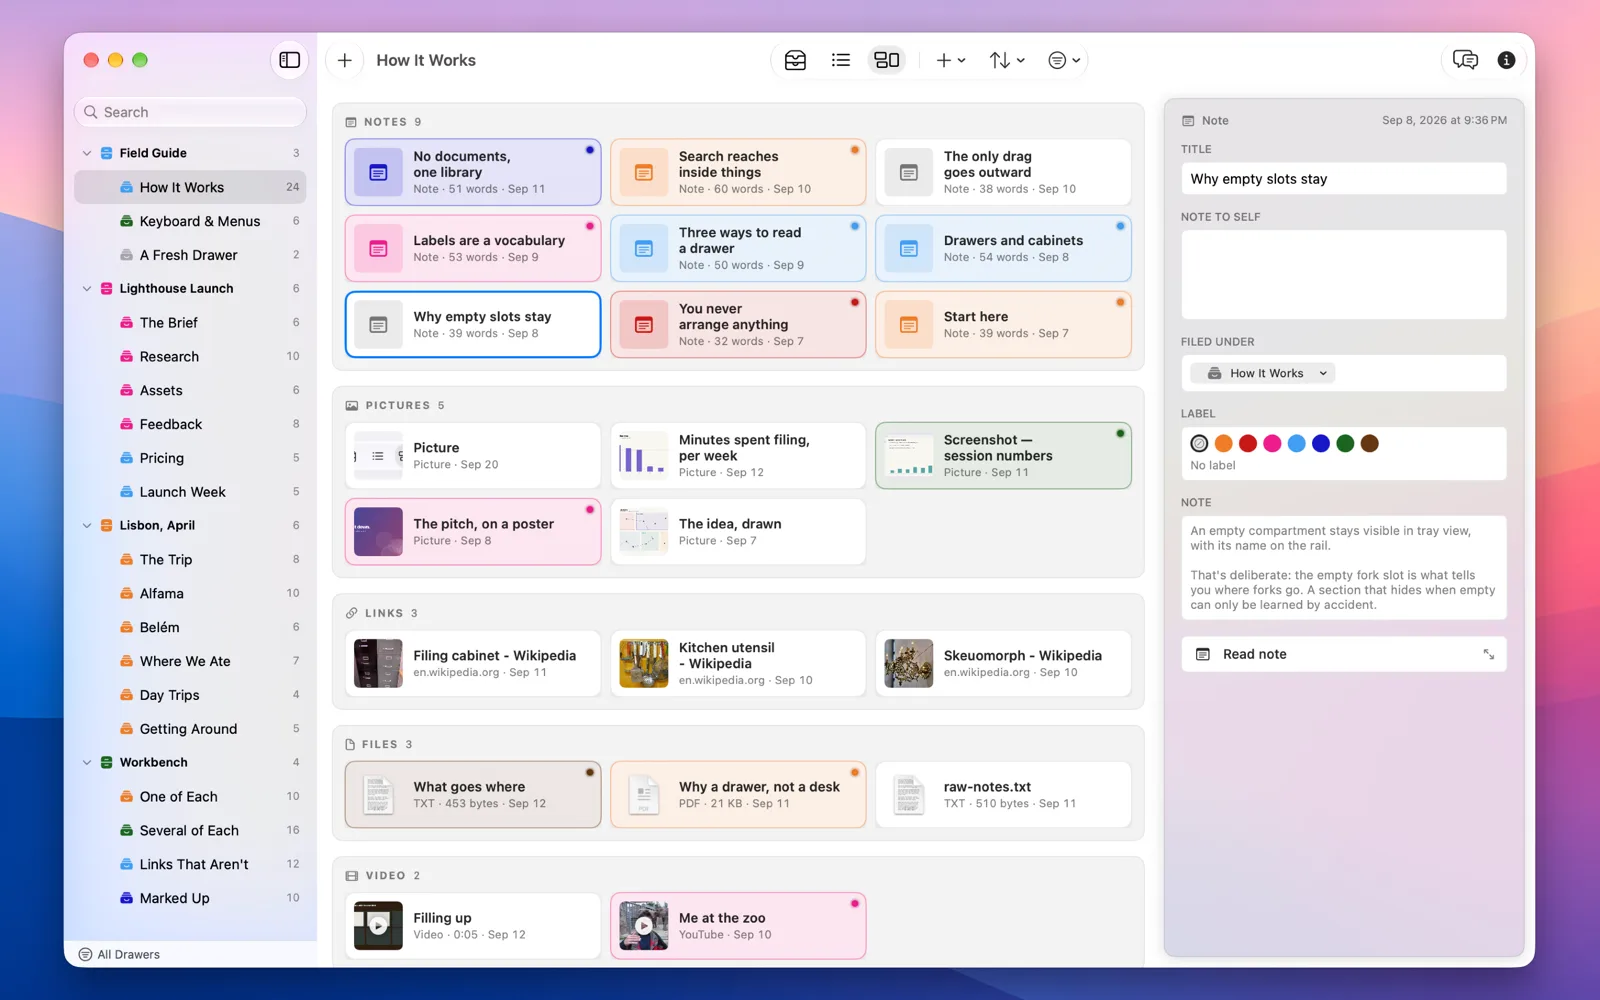Open the Alfama drawer
Screen dimensions: 1600x1000
pos(190,593)
